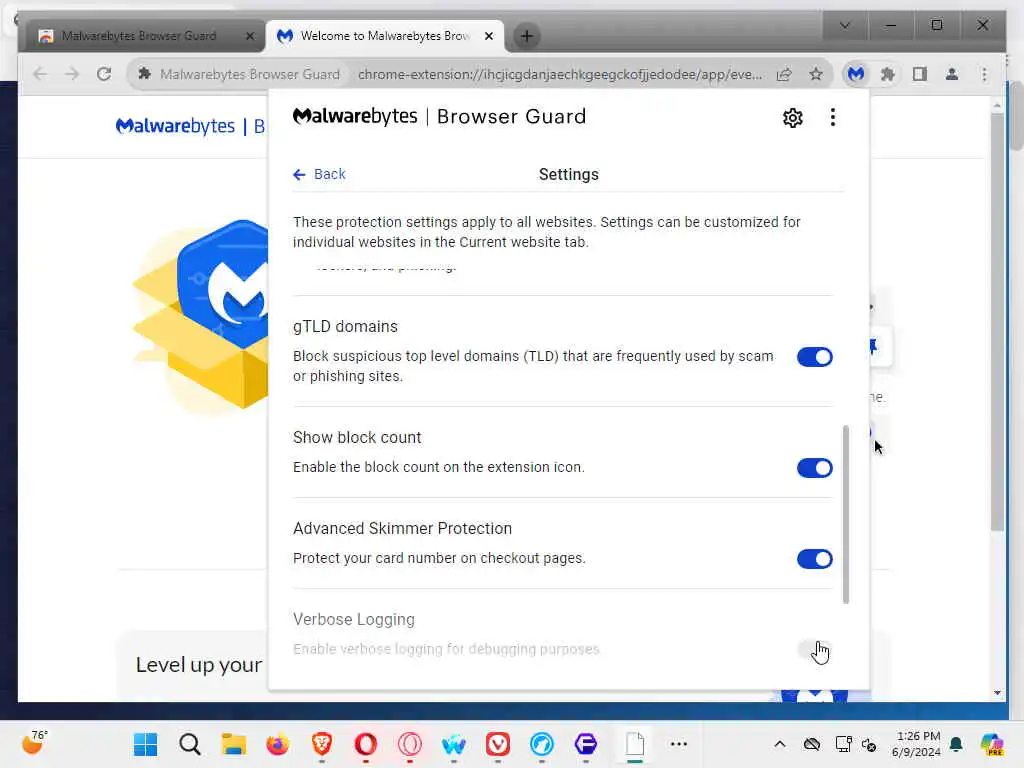1024x768 pixels.
Task: Open the blank document app in taskbar
Action: 635,744
